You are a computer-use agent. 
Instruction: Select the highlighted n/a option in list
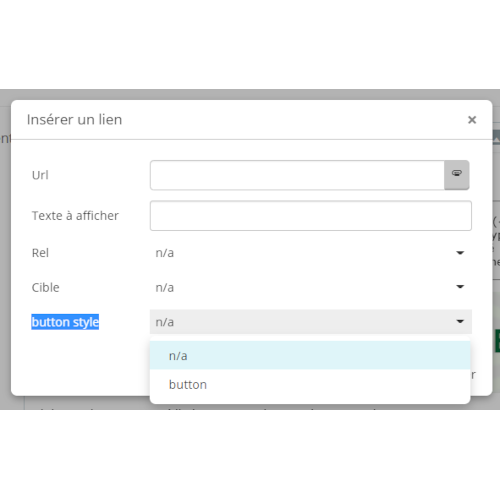pos(310,356)
